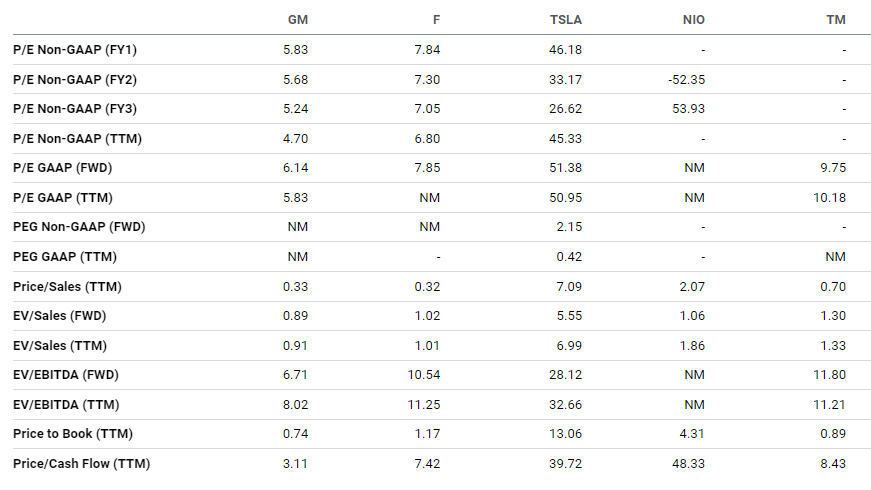This screenshot has width=871, height=490.
Task: Click the TM column header
Action: [836, 20]
